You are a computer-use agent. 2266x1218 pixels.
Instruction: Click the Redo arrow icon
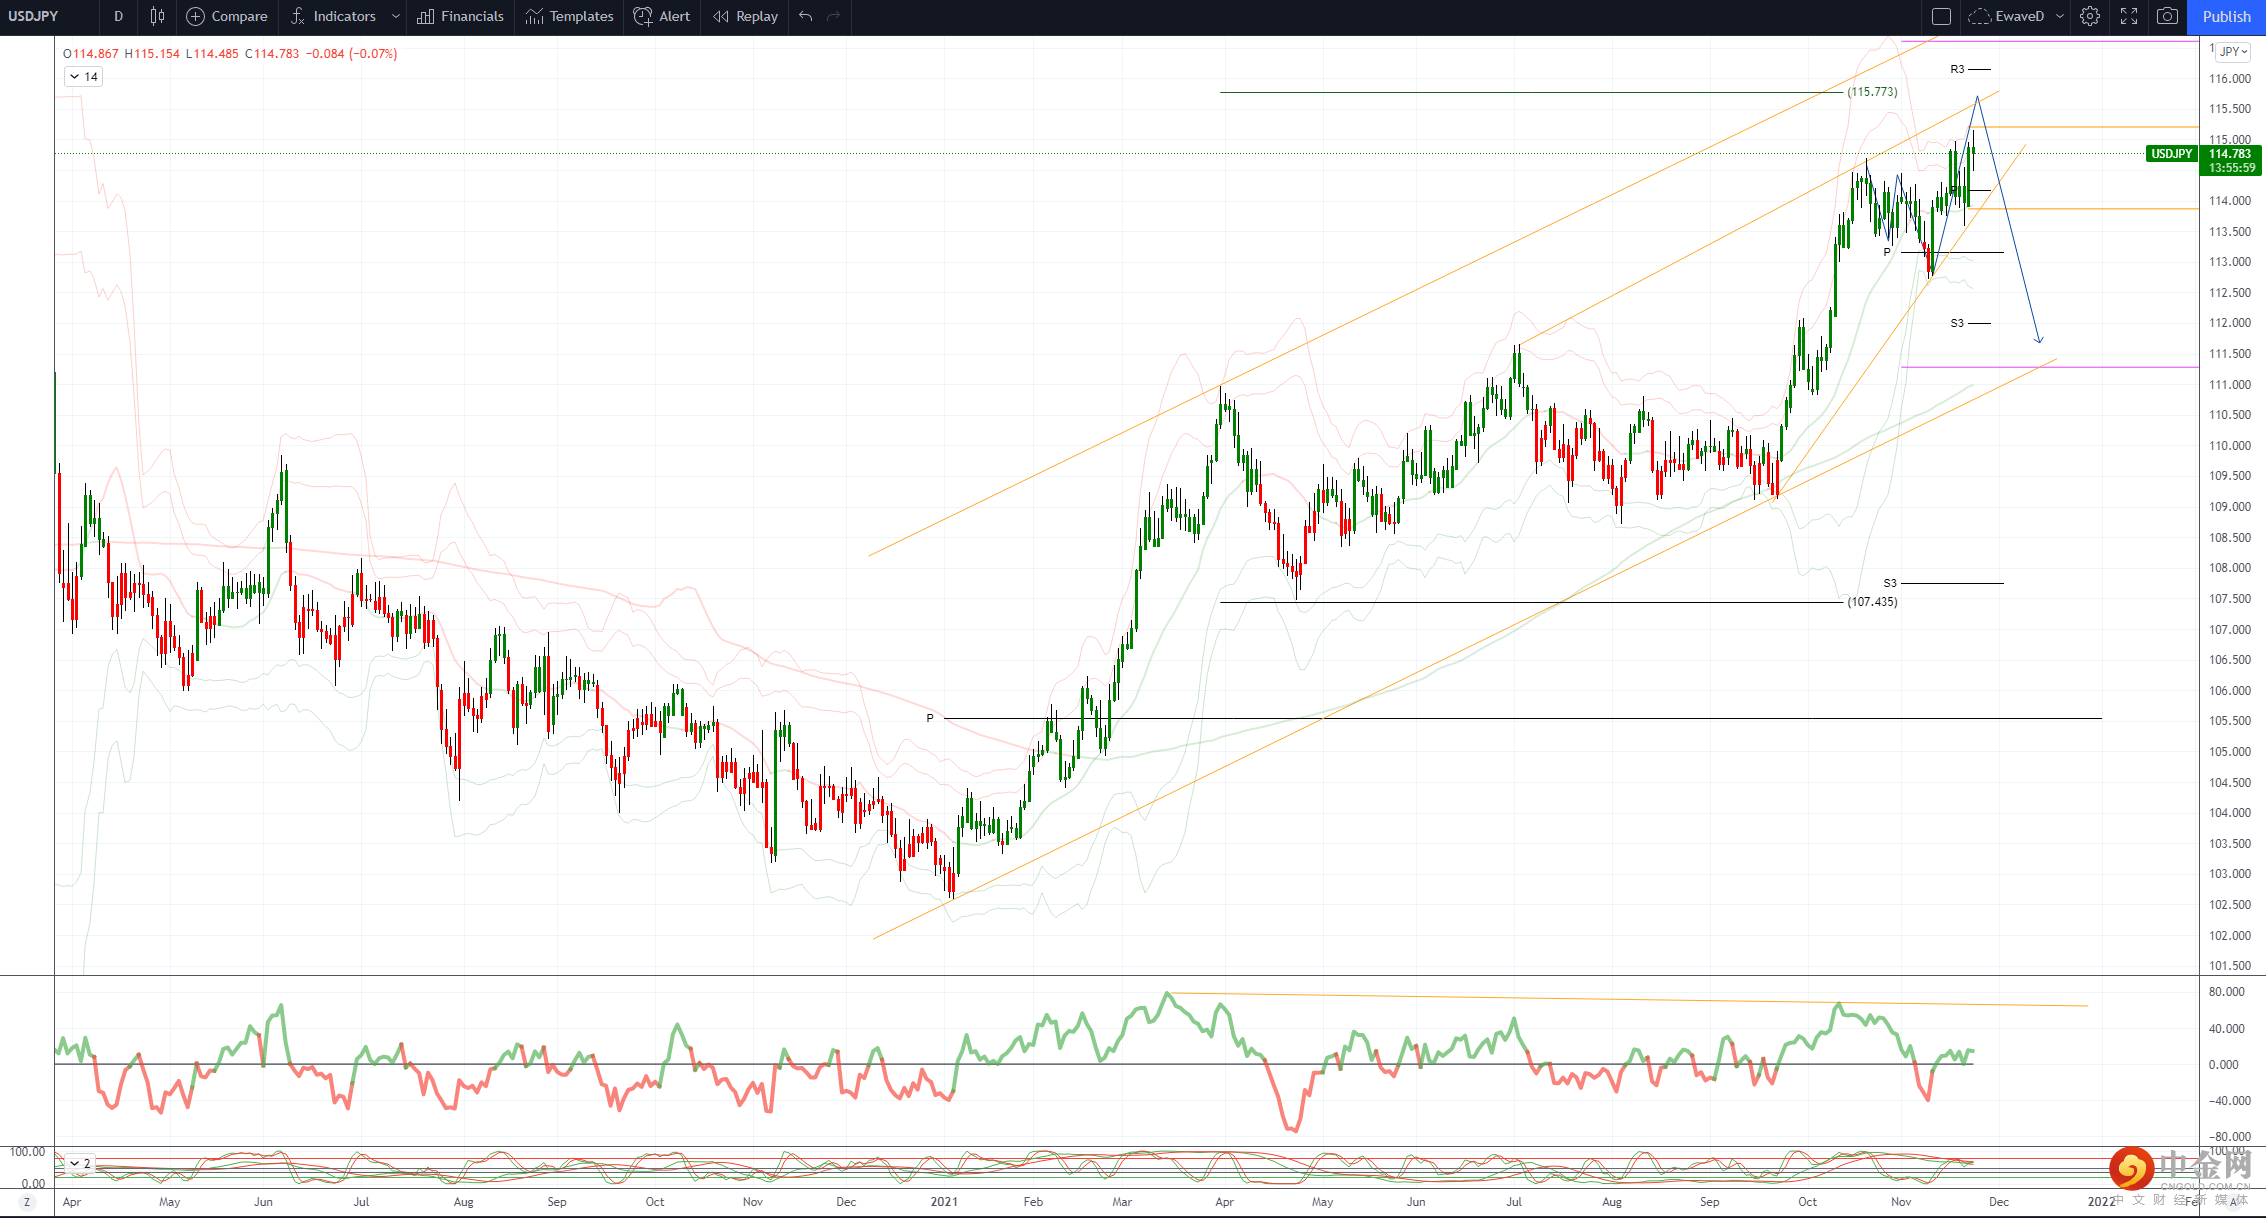pyautogui.click(x=834, y=16)
